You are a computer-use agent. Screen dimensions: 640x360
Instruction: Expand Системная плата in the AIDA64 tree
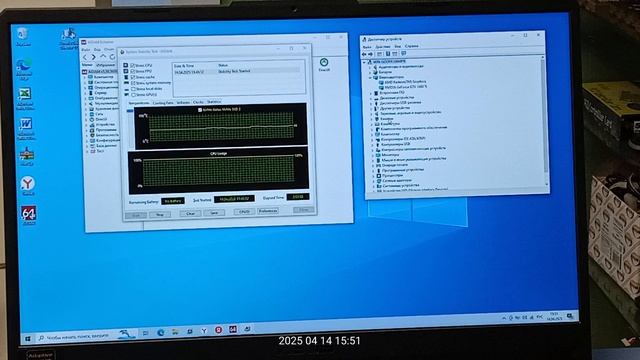coord(86,82)
